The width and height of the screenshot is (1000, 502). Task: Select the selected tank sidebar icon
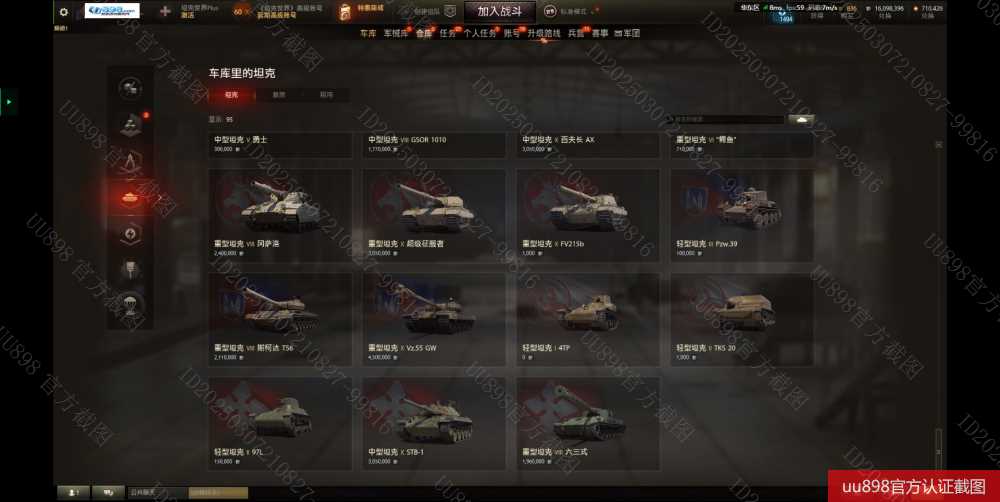(130, 197)
